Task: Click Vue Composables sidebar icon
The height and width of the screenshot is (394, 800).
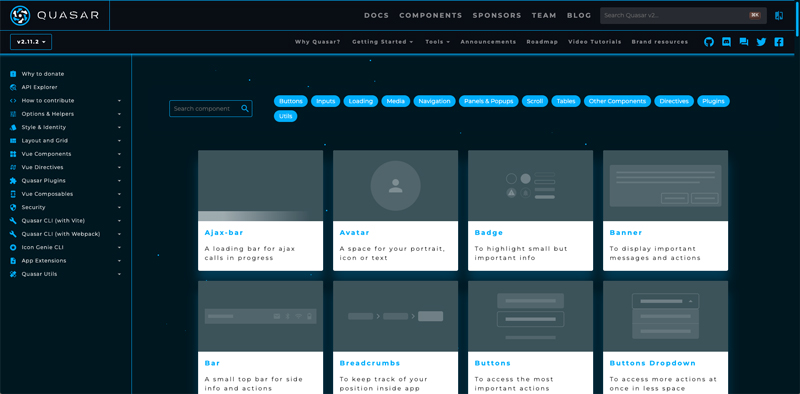Action: click(13, 194)
